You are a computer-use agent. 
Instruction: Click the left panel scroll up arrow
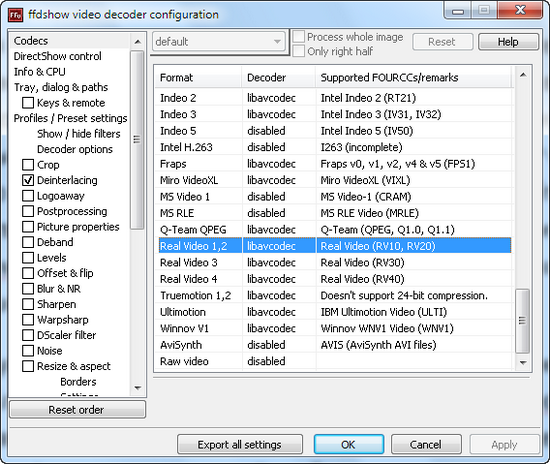(138, 42)
